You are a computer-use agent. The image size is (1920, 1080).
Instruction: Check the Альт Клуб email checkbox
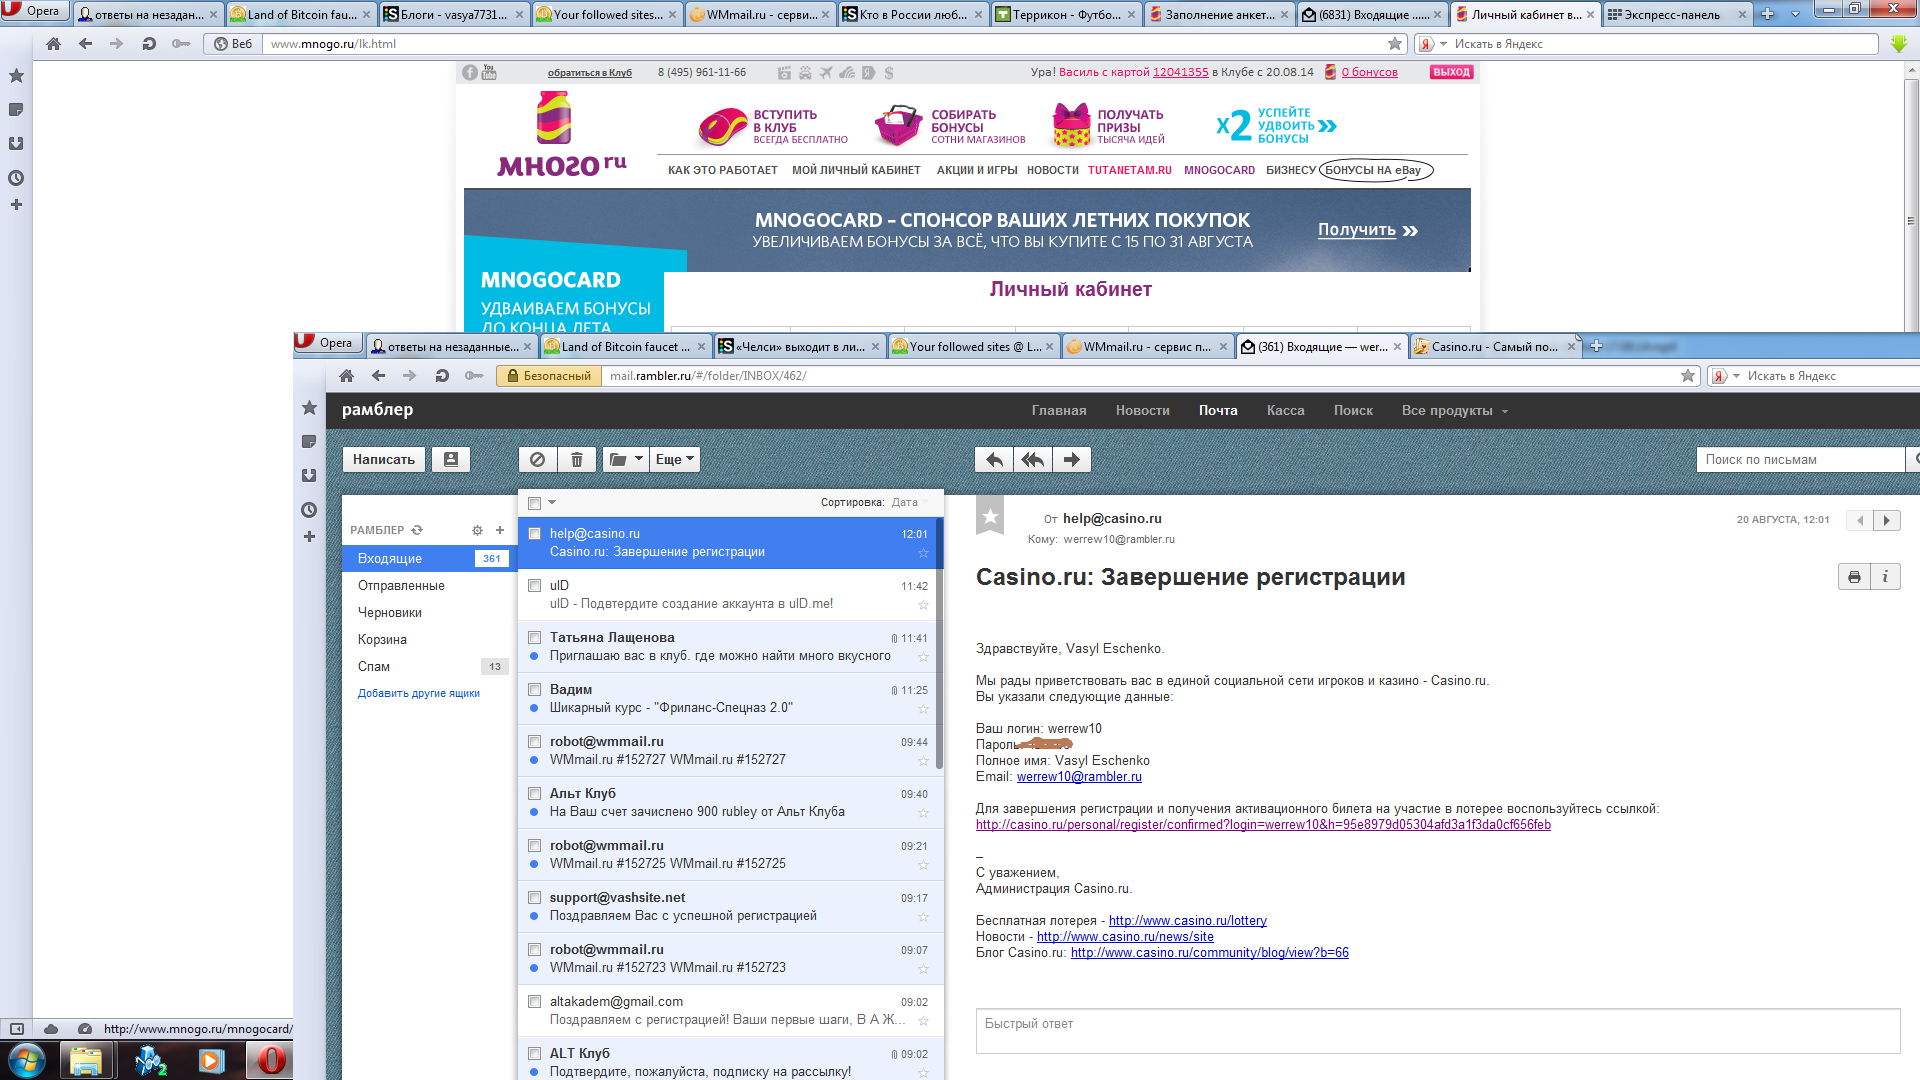point(534,794)
